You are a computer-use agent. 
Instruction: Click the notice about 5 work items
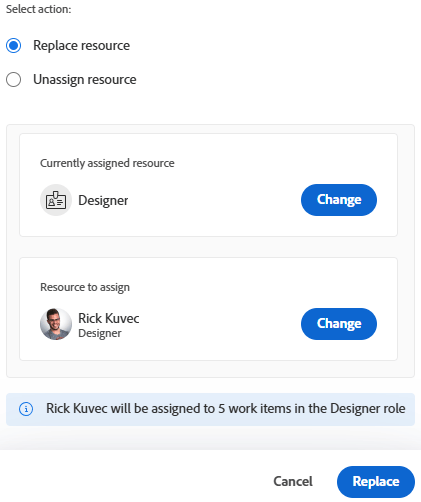coord(210,409)
